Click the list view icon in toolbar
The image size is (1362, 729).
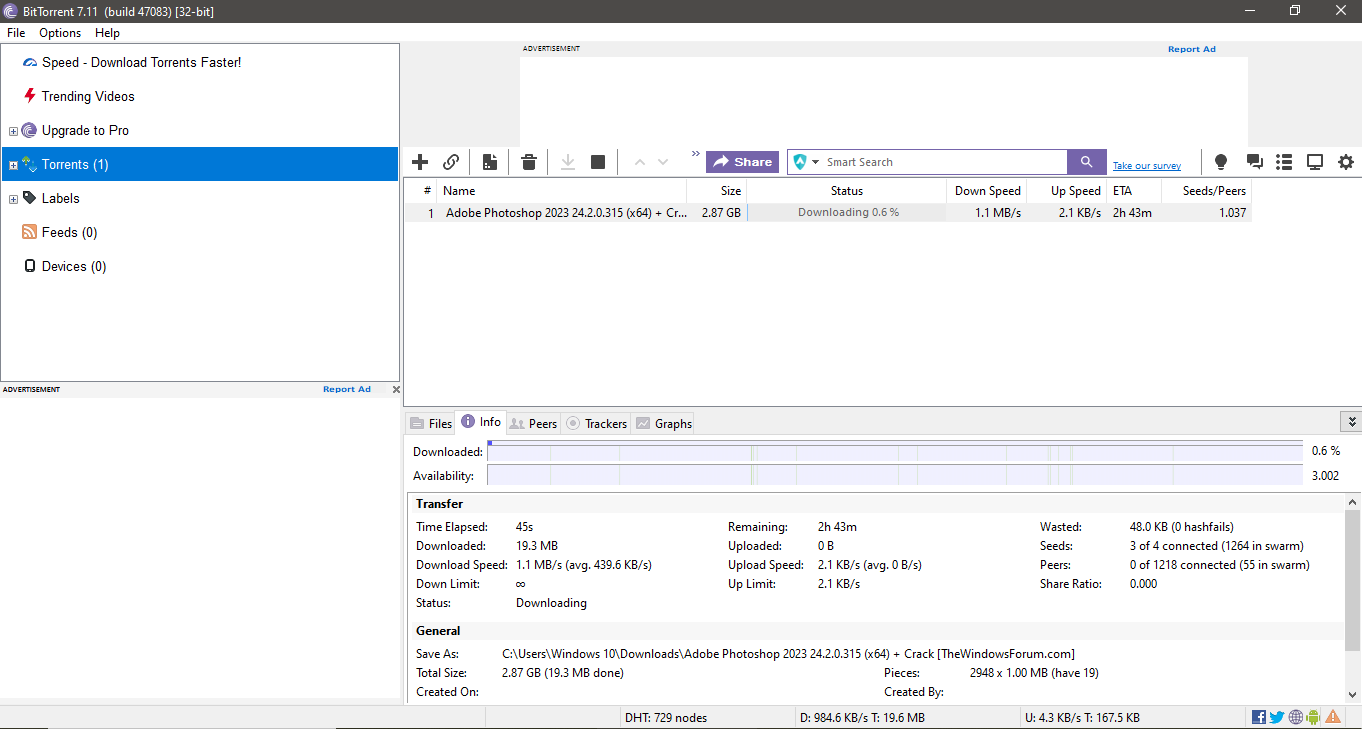(1285, 162)
